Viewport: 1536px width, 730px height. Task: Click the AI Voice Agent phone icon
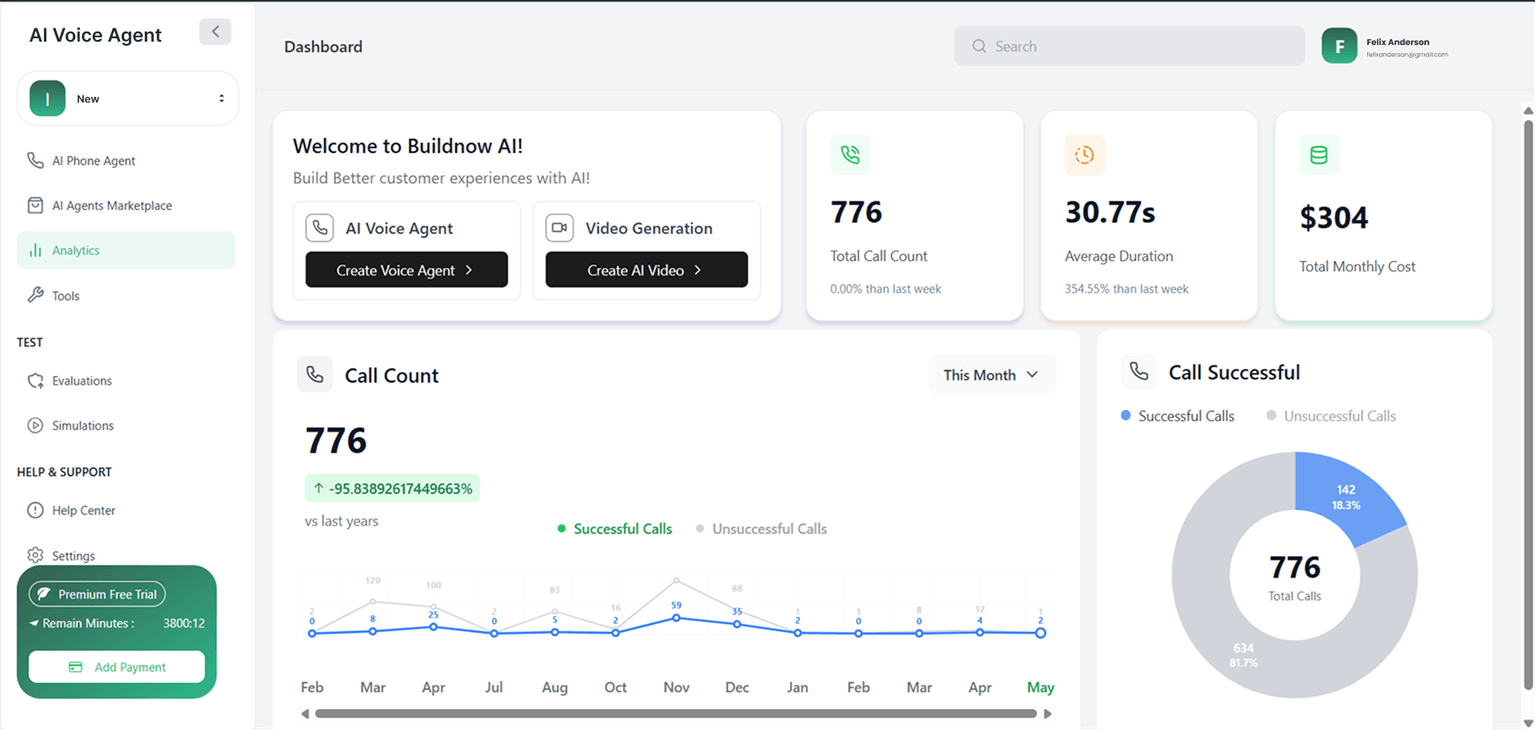pyautogui.click(x=319, y=228)
